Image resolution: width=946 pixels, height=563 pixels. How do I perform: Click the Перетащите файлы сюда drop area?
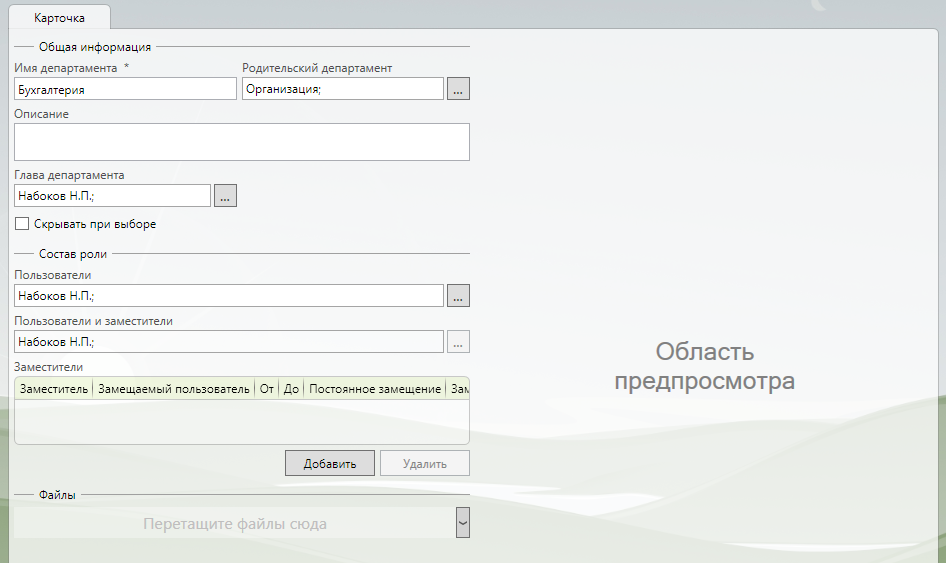pos(235,524)
